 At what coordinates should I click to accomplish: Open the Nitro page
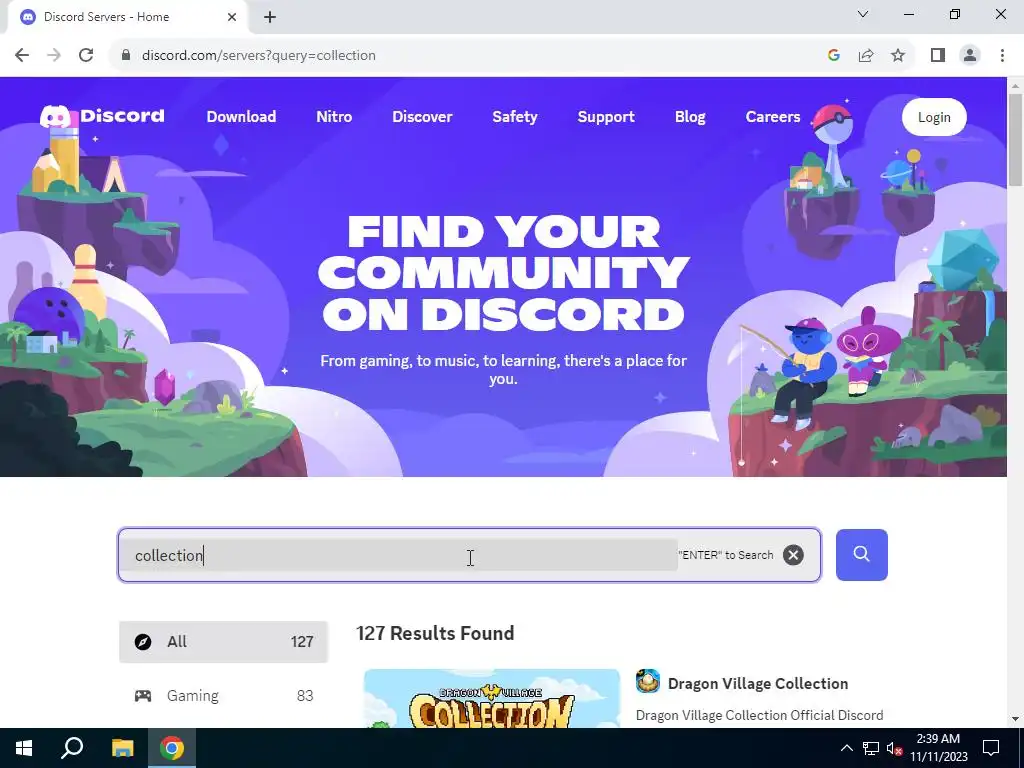click(x=334, y=117)
